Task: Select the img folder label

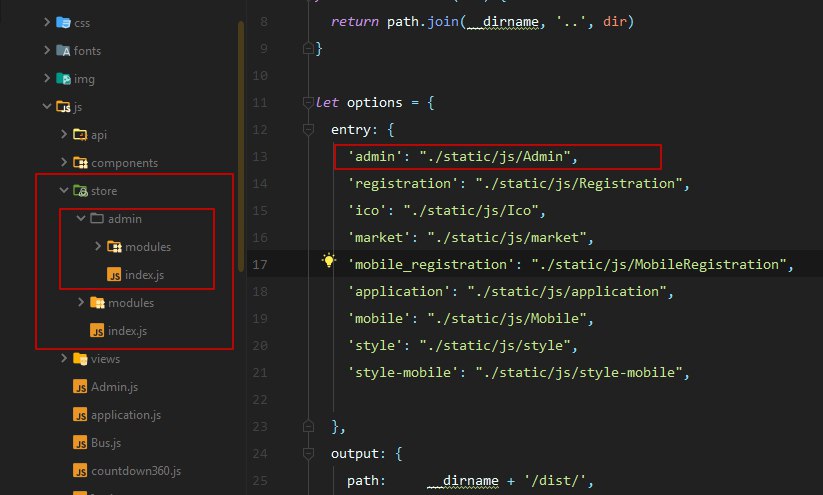Action: [x=84, y=79]
